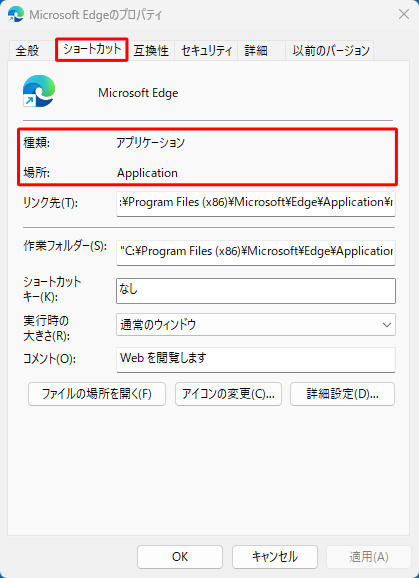Click the コメント field with Web を閲覧します
Image resolution: width=419 pixels, height=578 pixels.
(256, 359)
